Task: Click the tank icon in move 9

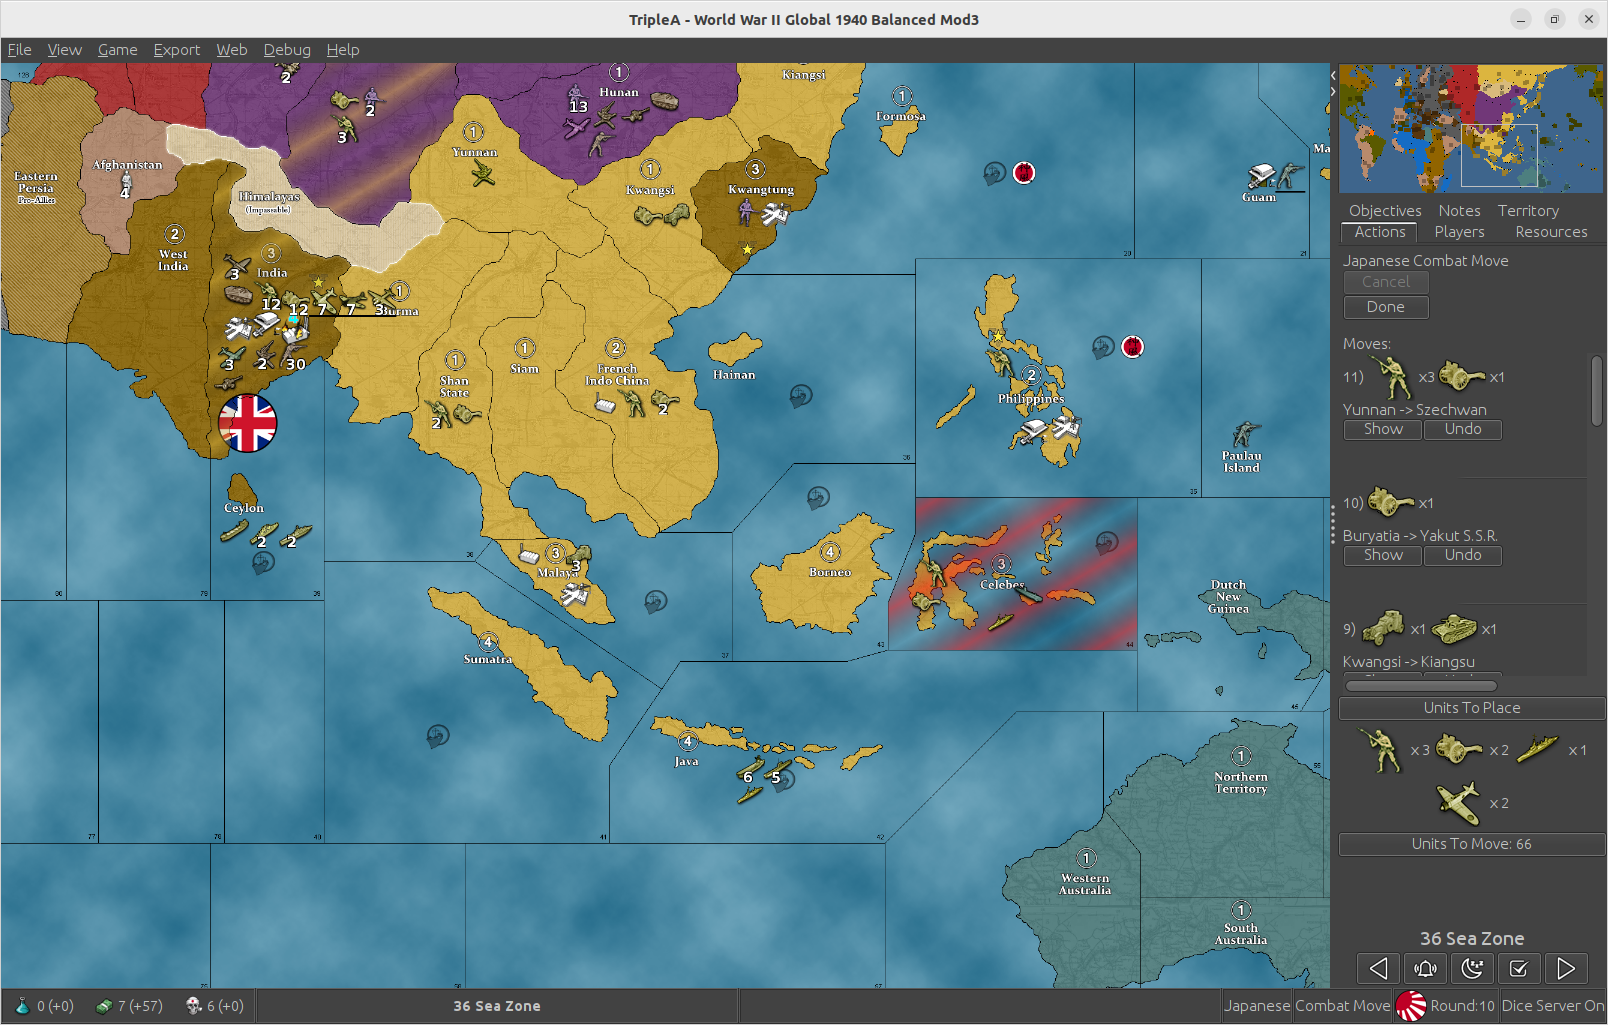Action: click(x=1455, y=628)
